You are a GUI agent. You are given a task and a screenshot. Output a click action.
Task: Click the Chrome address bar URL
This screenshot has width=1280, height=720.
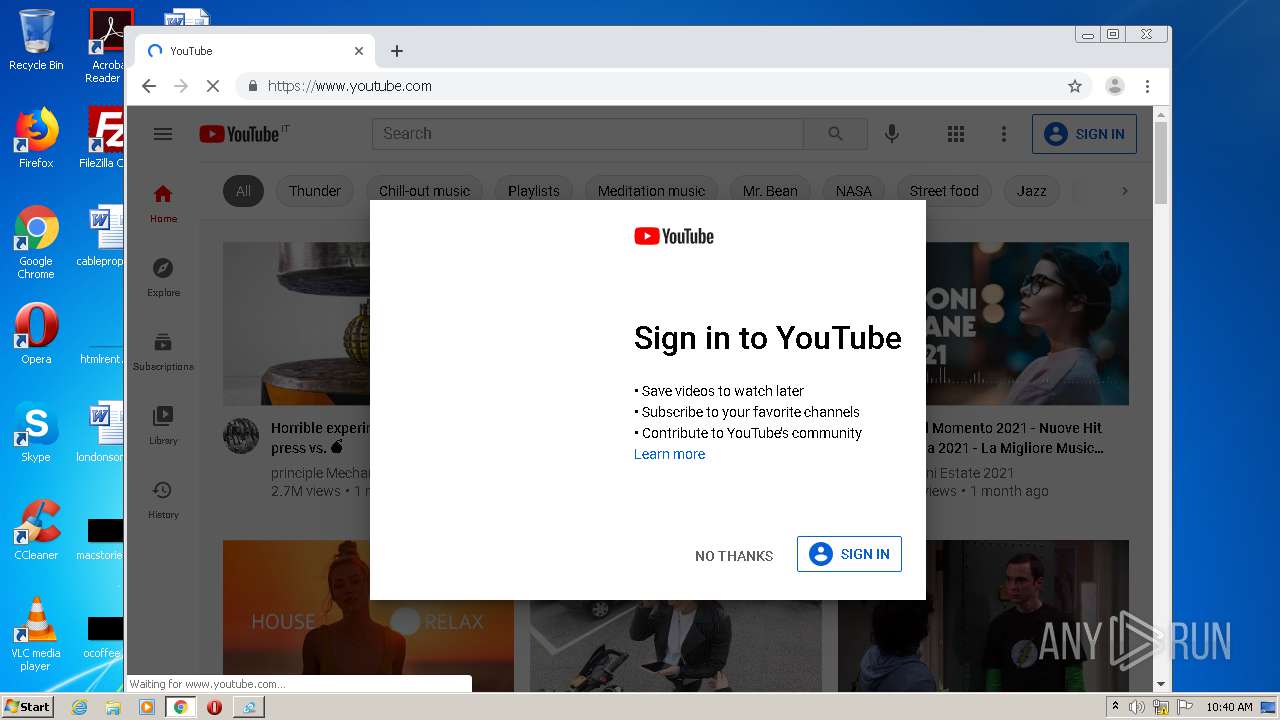tap(350, 86)
